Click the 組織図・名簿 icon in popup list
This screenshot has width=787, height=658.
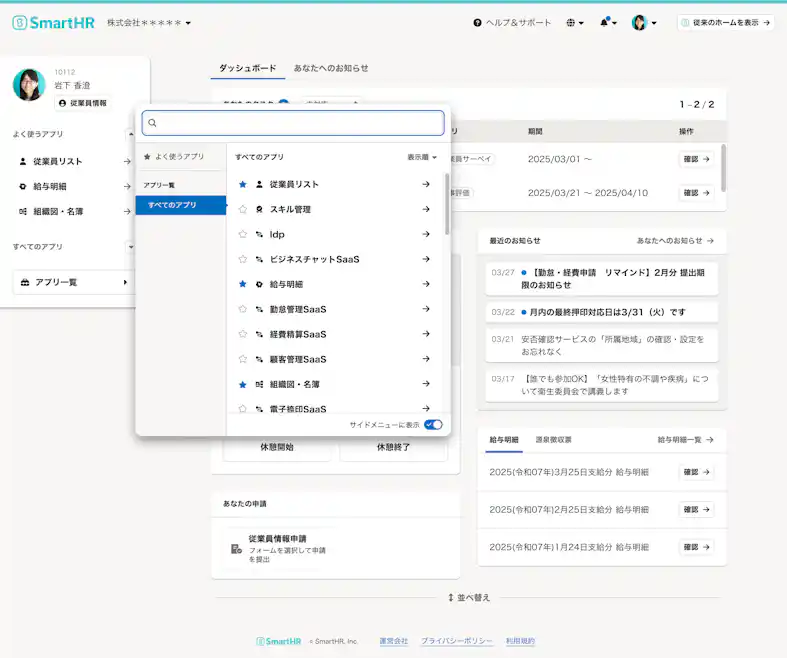coord(259,384)
